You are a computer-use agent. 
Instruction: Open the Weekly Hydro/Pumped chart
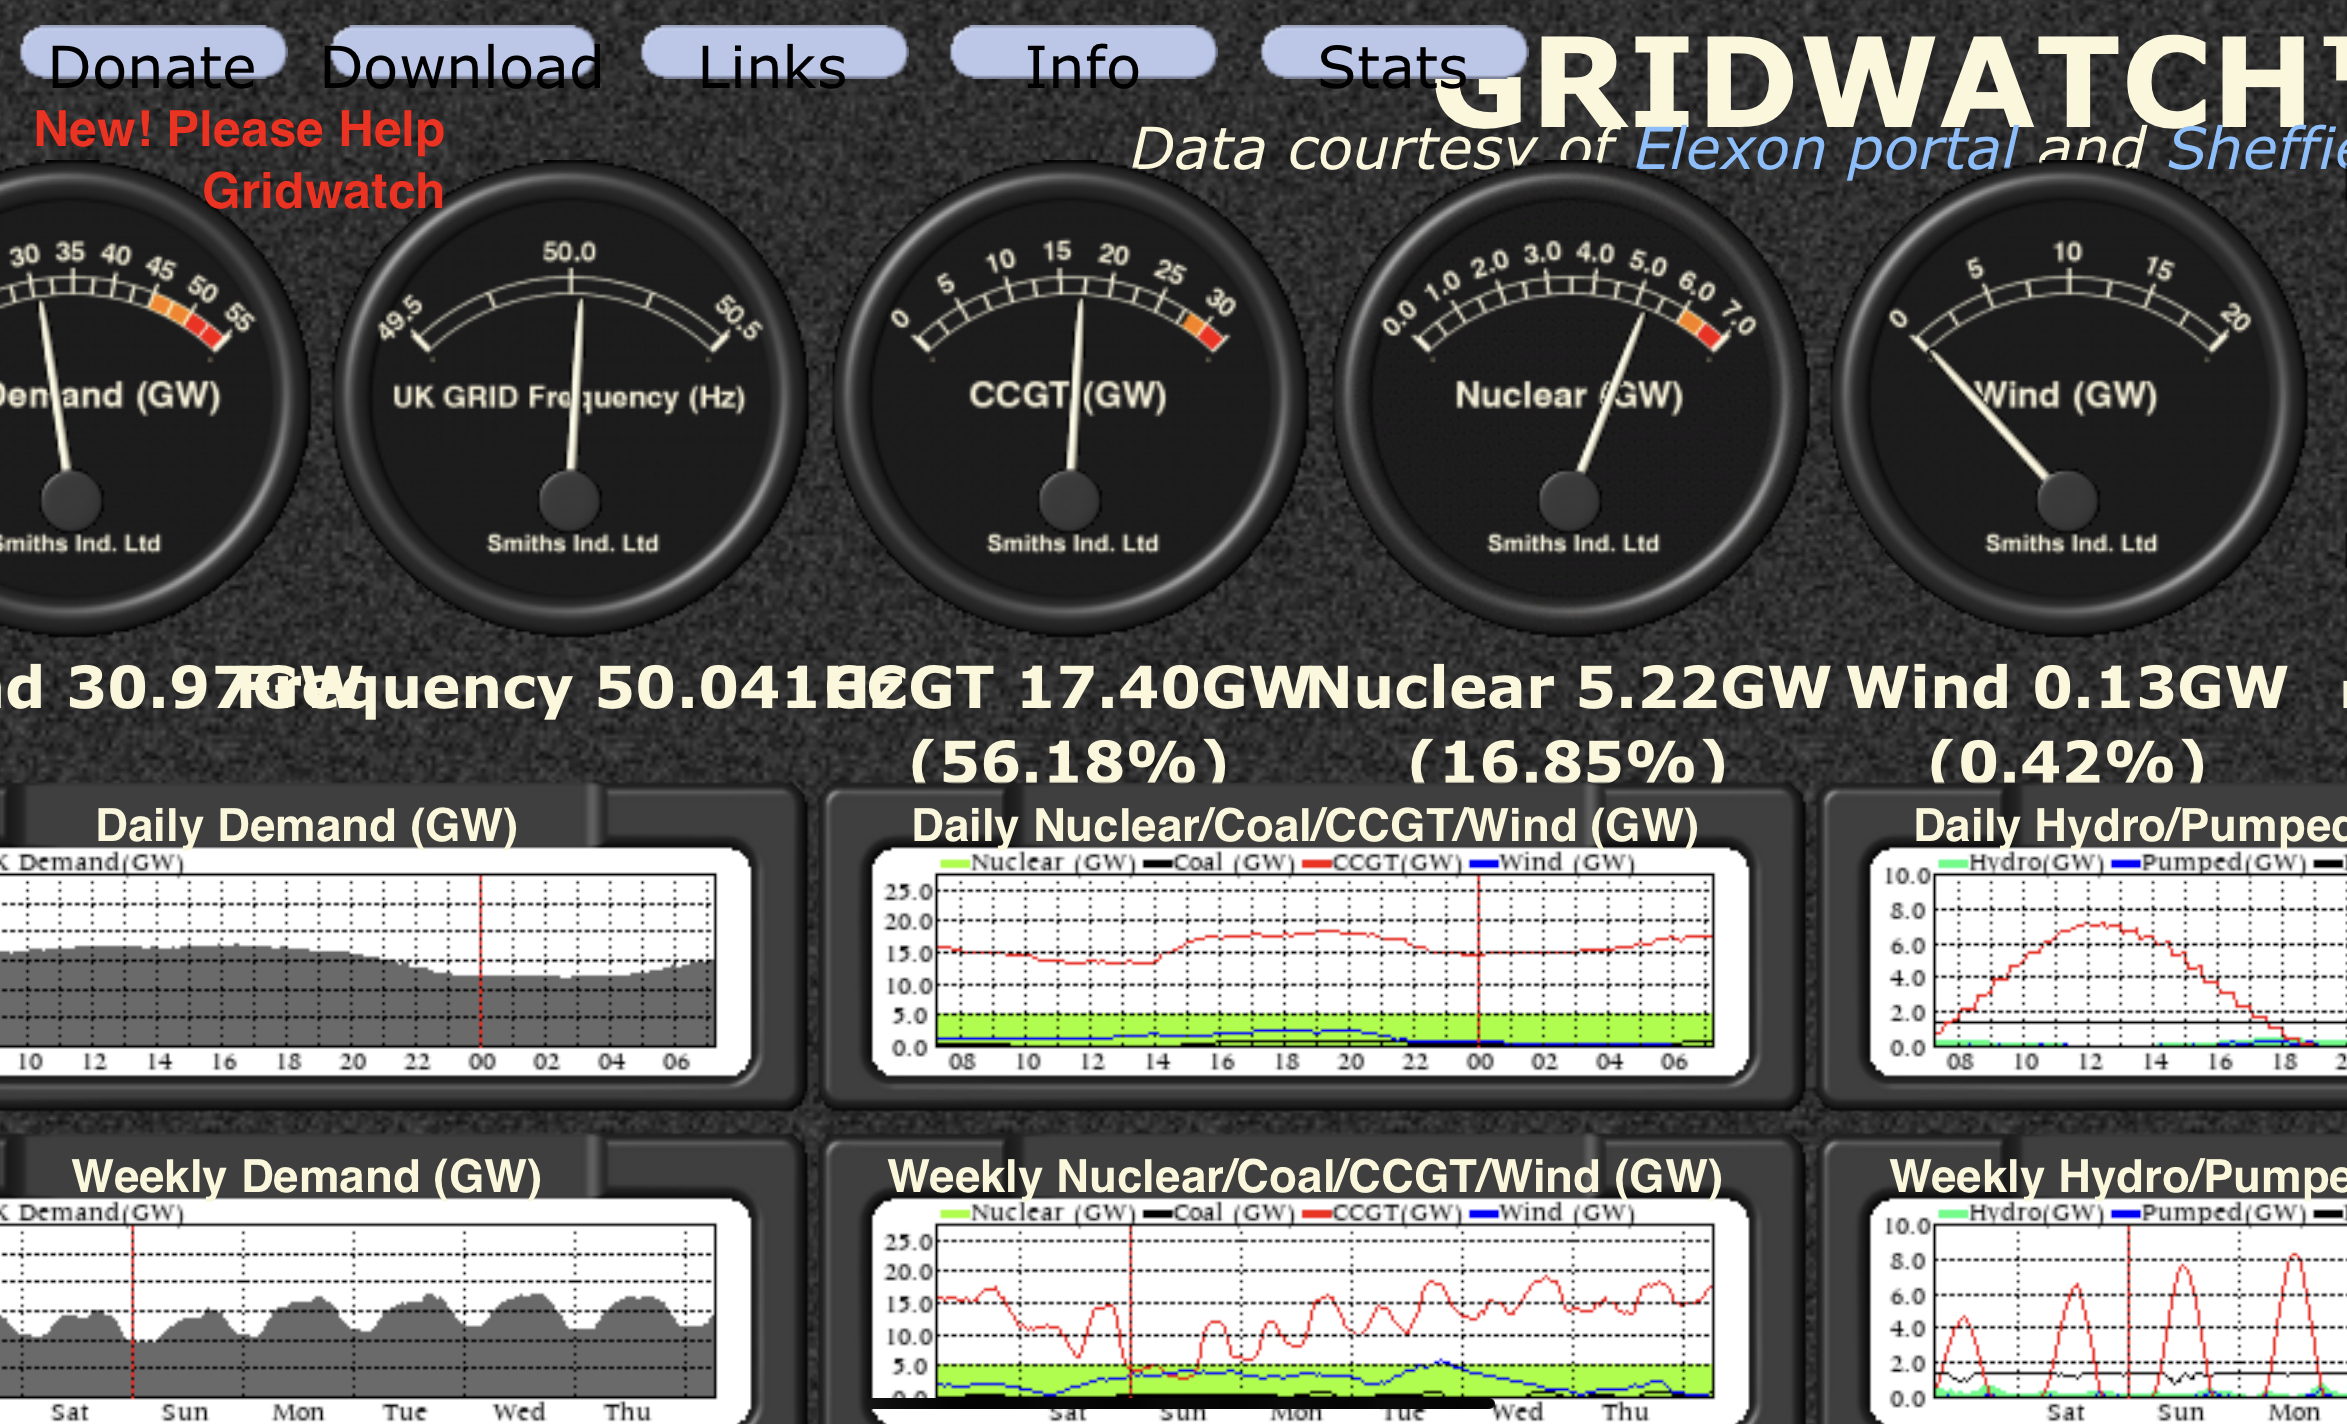click(2108, 1311)
